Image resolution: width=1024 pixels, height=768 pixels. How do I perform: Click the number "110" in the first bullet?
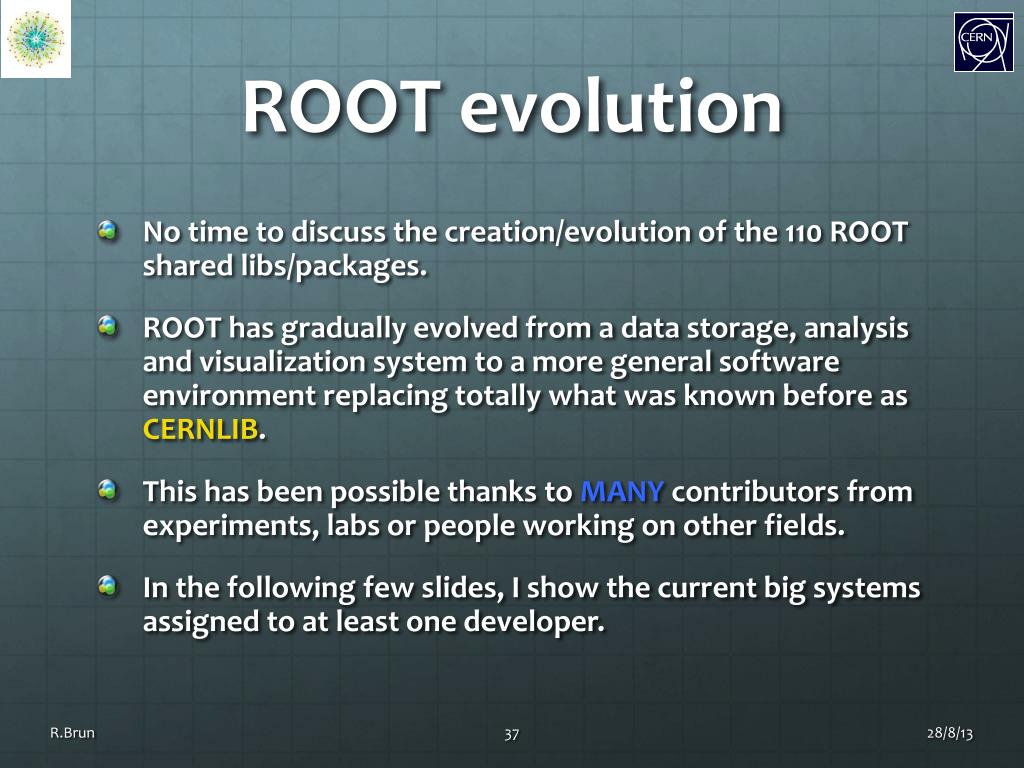803,233
